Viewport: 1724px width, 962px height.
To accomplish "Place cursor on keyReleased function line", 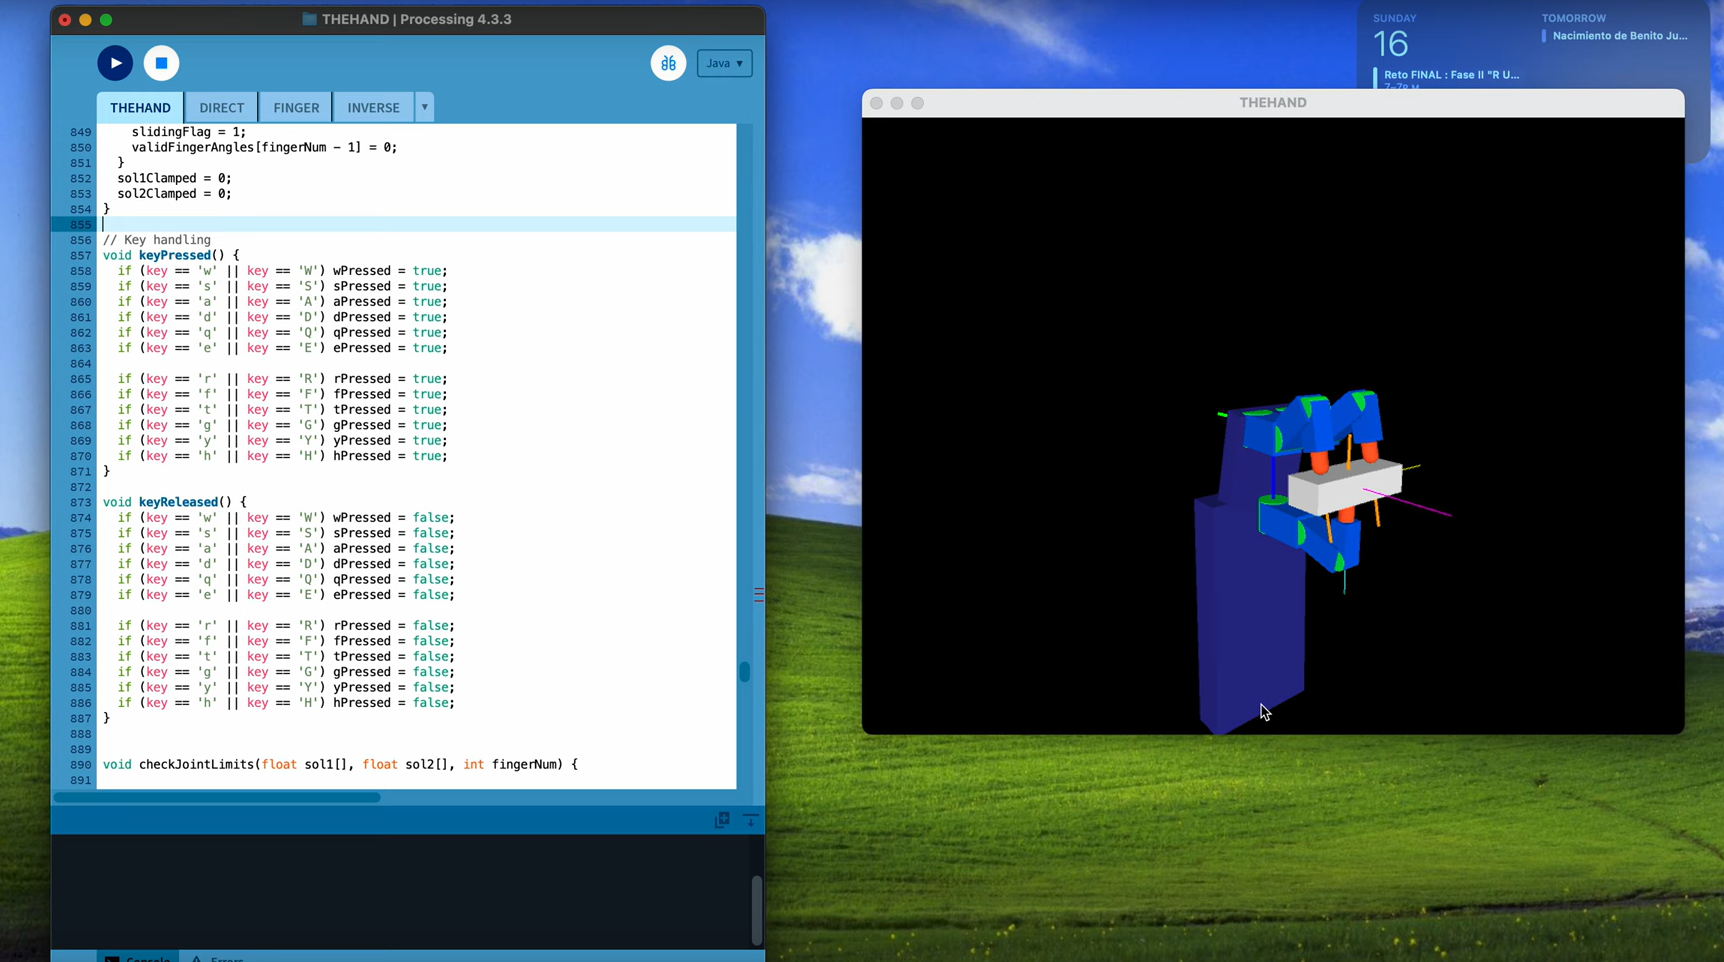I will pyautogui.click(x=178, y=502).
